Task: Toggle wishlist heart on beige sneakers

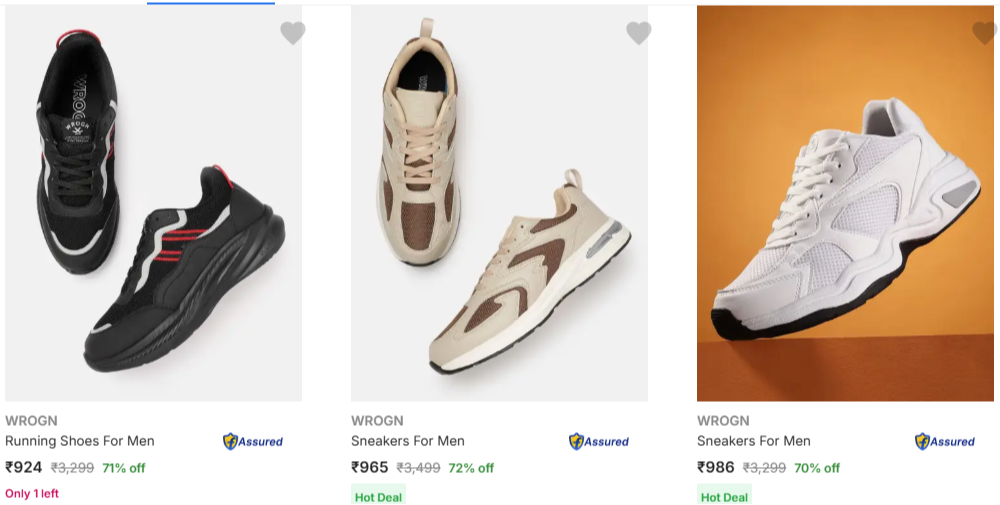Action: tap(638, 33)
